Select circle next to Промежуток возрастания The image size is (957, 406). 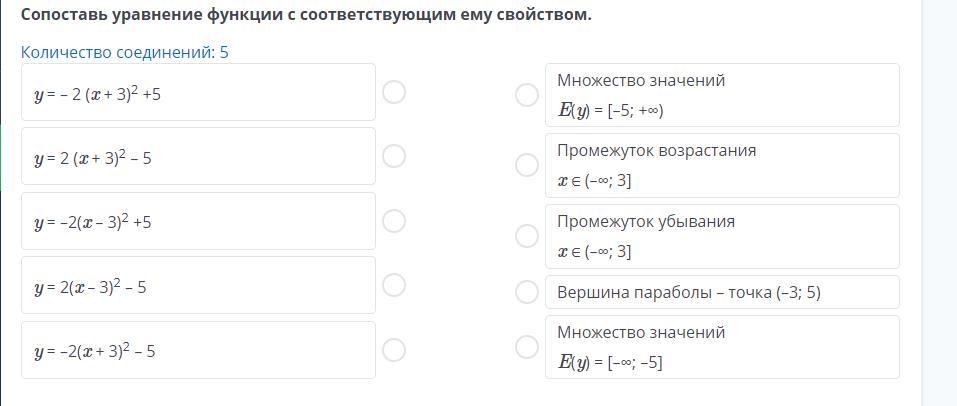point(527,165)
